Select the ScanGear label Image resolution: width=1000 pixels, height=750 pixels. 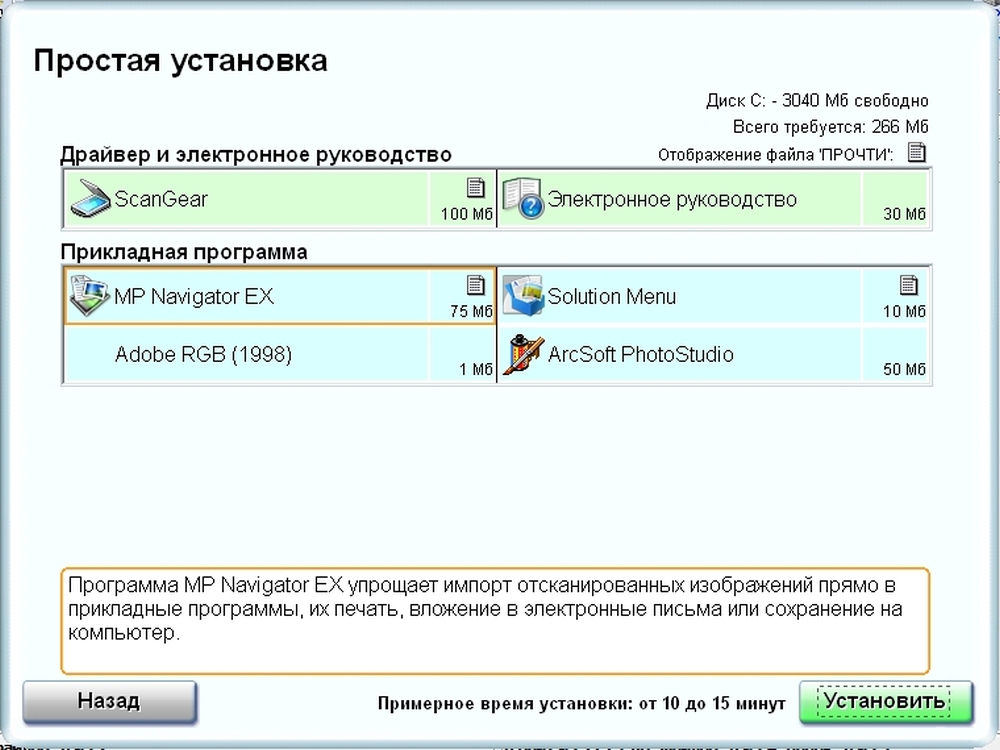161,199
